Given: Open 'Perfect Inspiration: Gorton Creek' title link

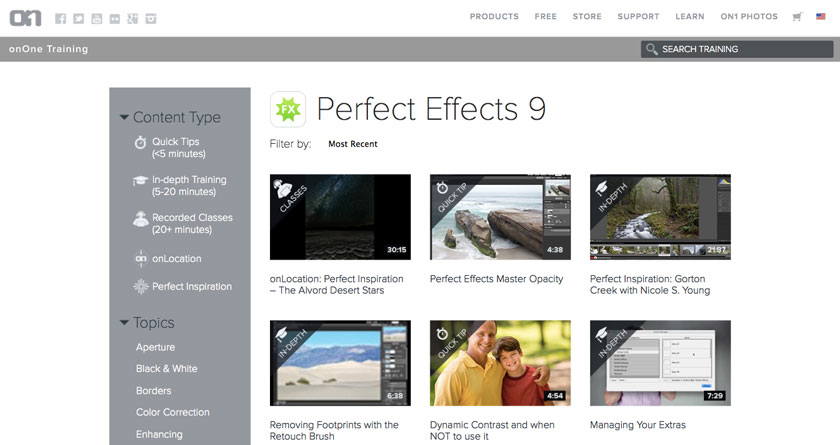Looking at the screenshot, I should click(x=650, y=284).
